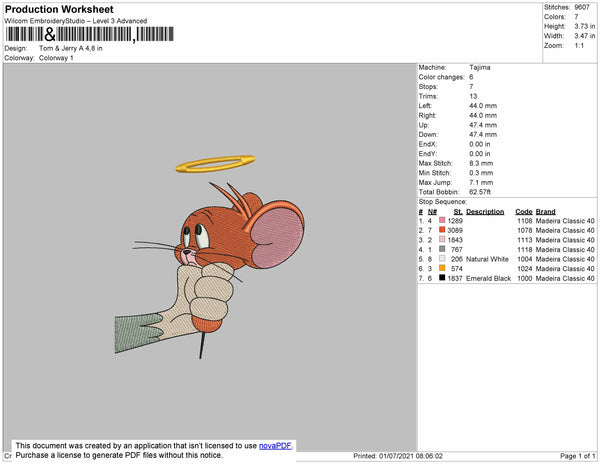Click the white swatch for Natural White

(442, 259)
